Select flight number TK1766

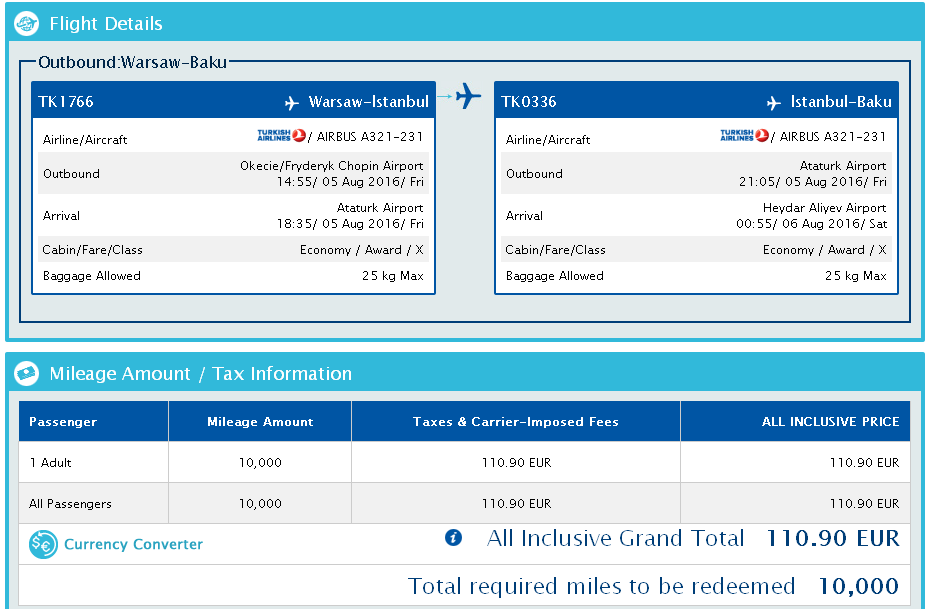[x=66, y=102]
